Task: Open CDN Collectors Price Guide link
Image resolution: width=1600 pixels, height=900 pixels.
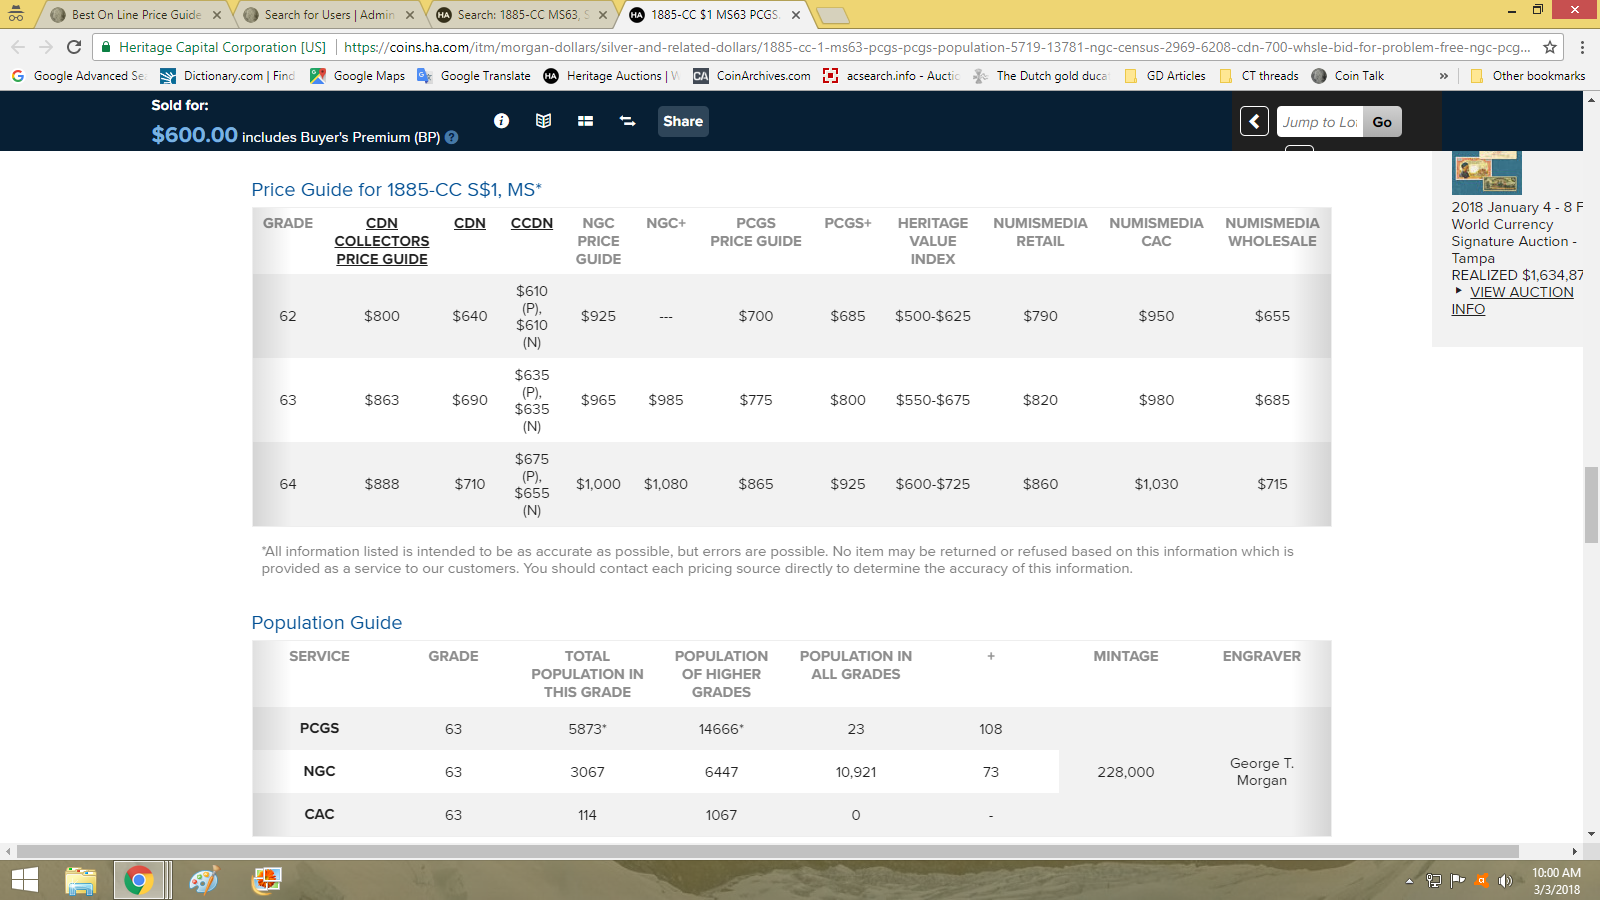Action: (382, 241)
